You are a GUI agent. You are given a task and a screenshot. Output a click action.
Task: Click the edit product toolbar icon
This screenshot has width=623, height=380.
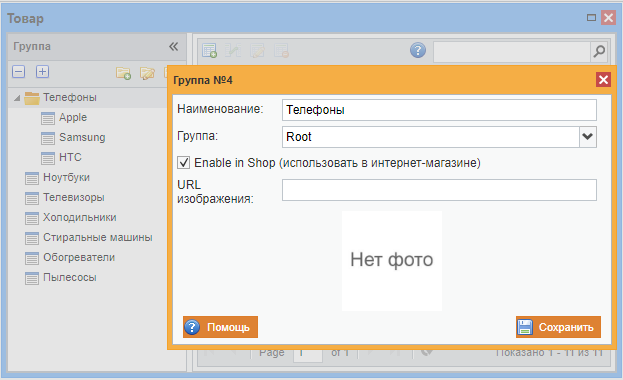[x=233, y=50]
